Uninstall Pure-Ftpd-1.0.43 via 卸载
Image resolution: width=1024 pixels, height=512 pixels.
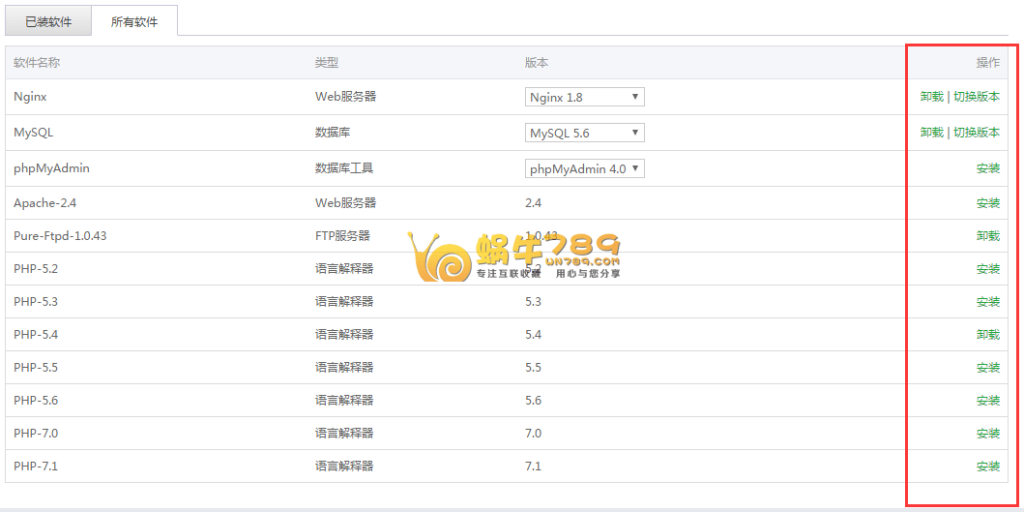pyautogui.click(x=987, y=236)
